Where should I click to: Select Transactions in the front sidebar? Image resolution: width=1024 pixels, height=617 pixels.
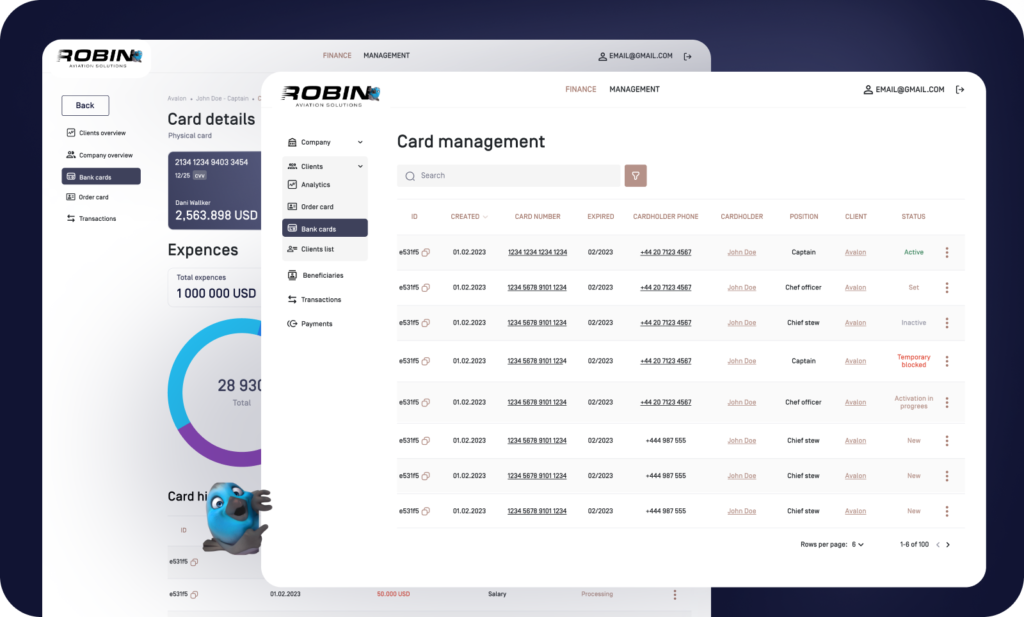[x=321, y=300]
